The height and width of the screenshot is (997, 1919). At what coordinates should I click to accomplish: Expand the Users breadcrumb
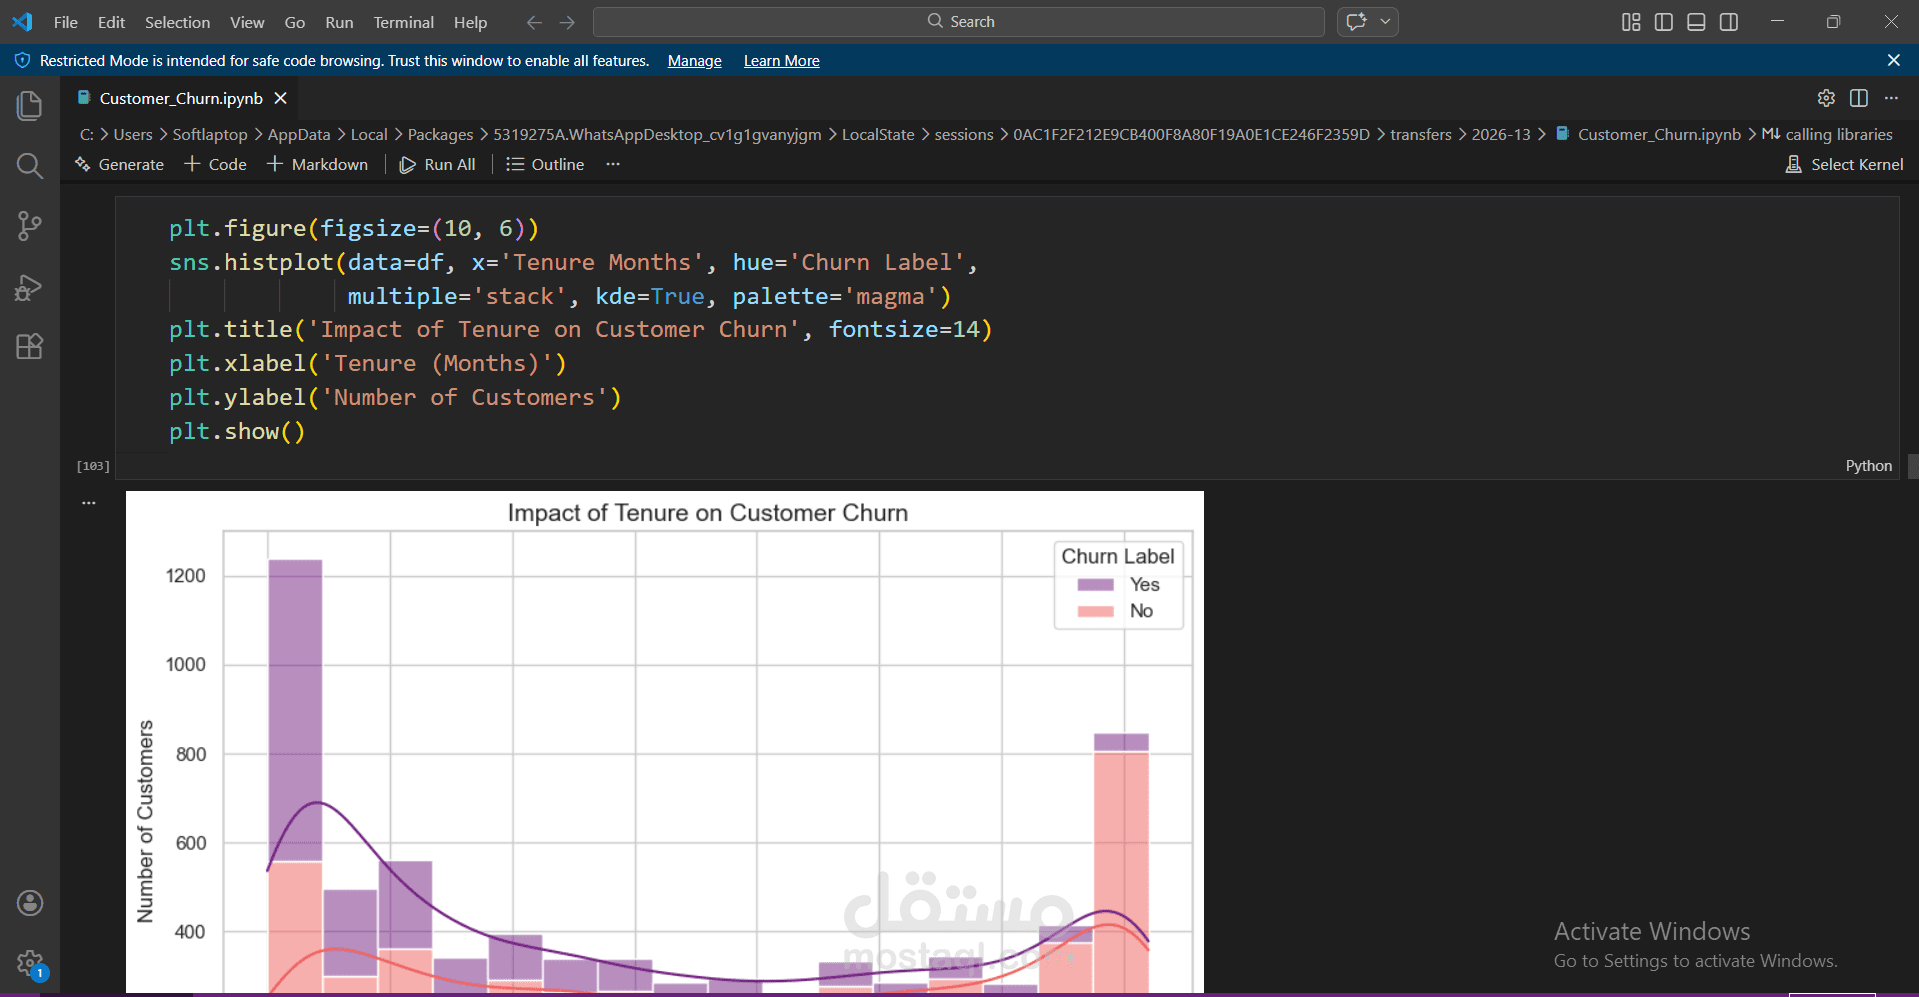point(133,134)
